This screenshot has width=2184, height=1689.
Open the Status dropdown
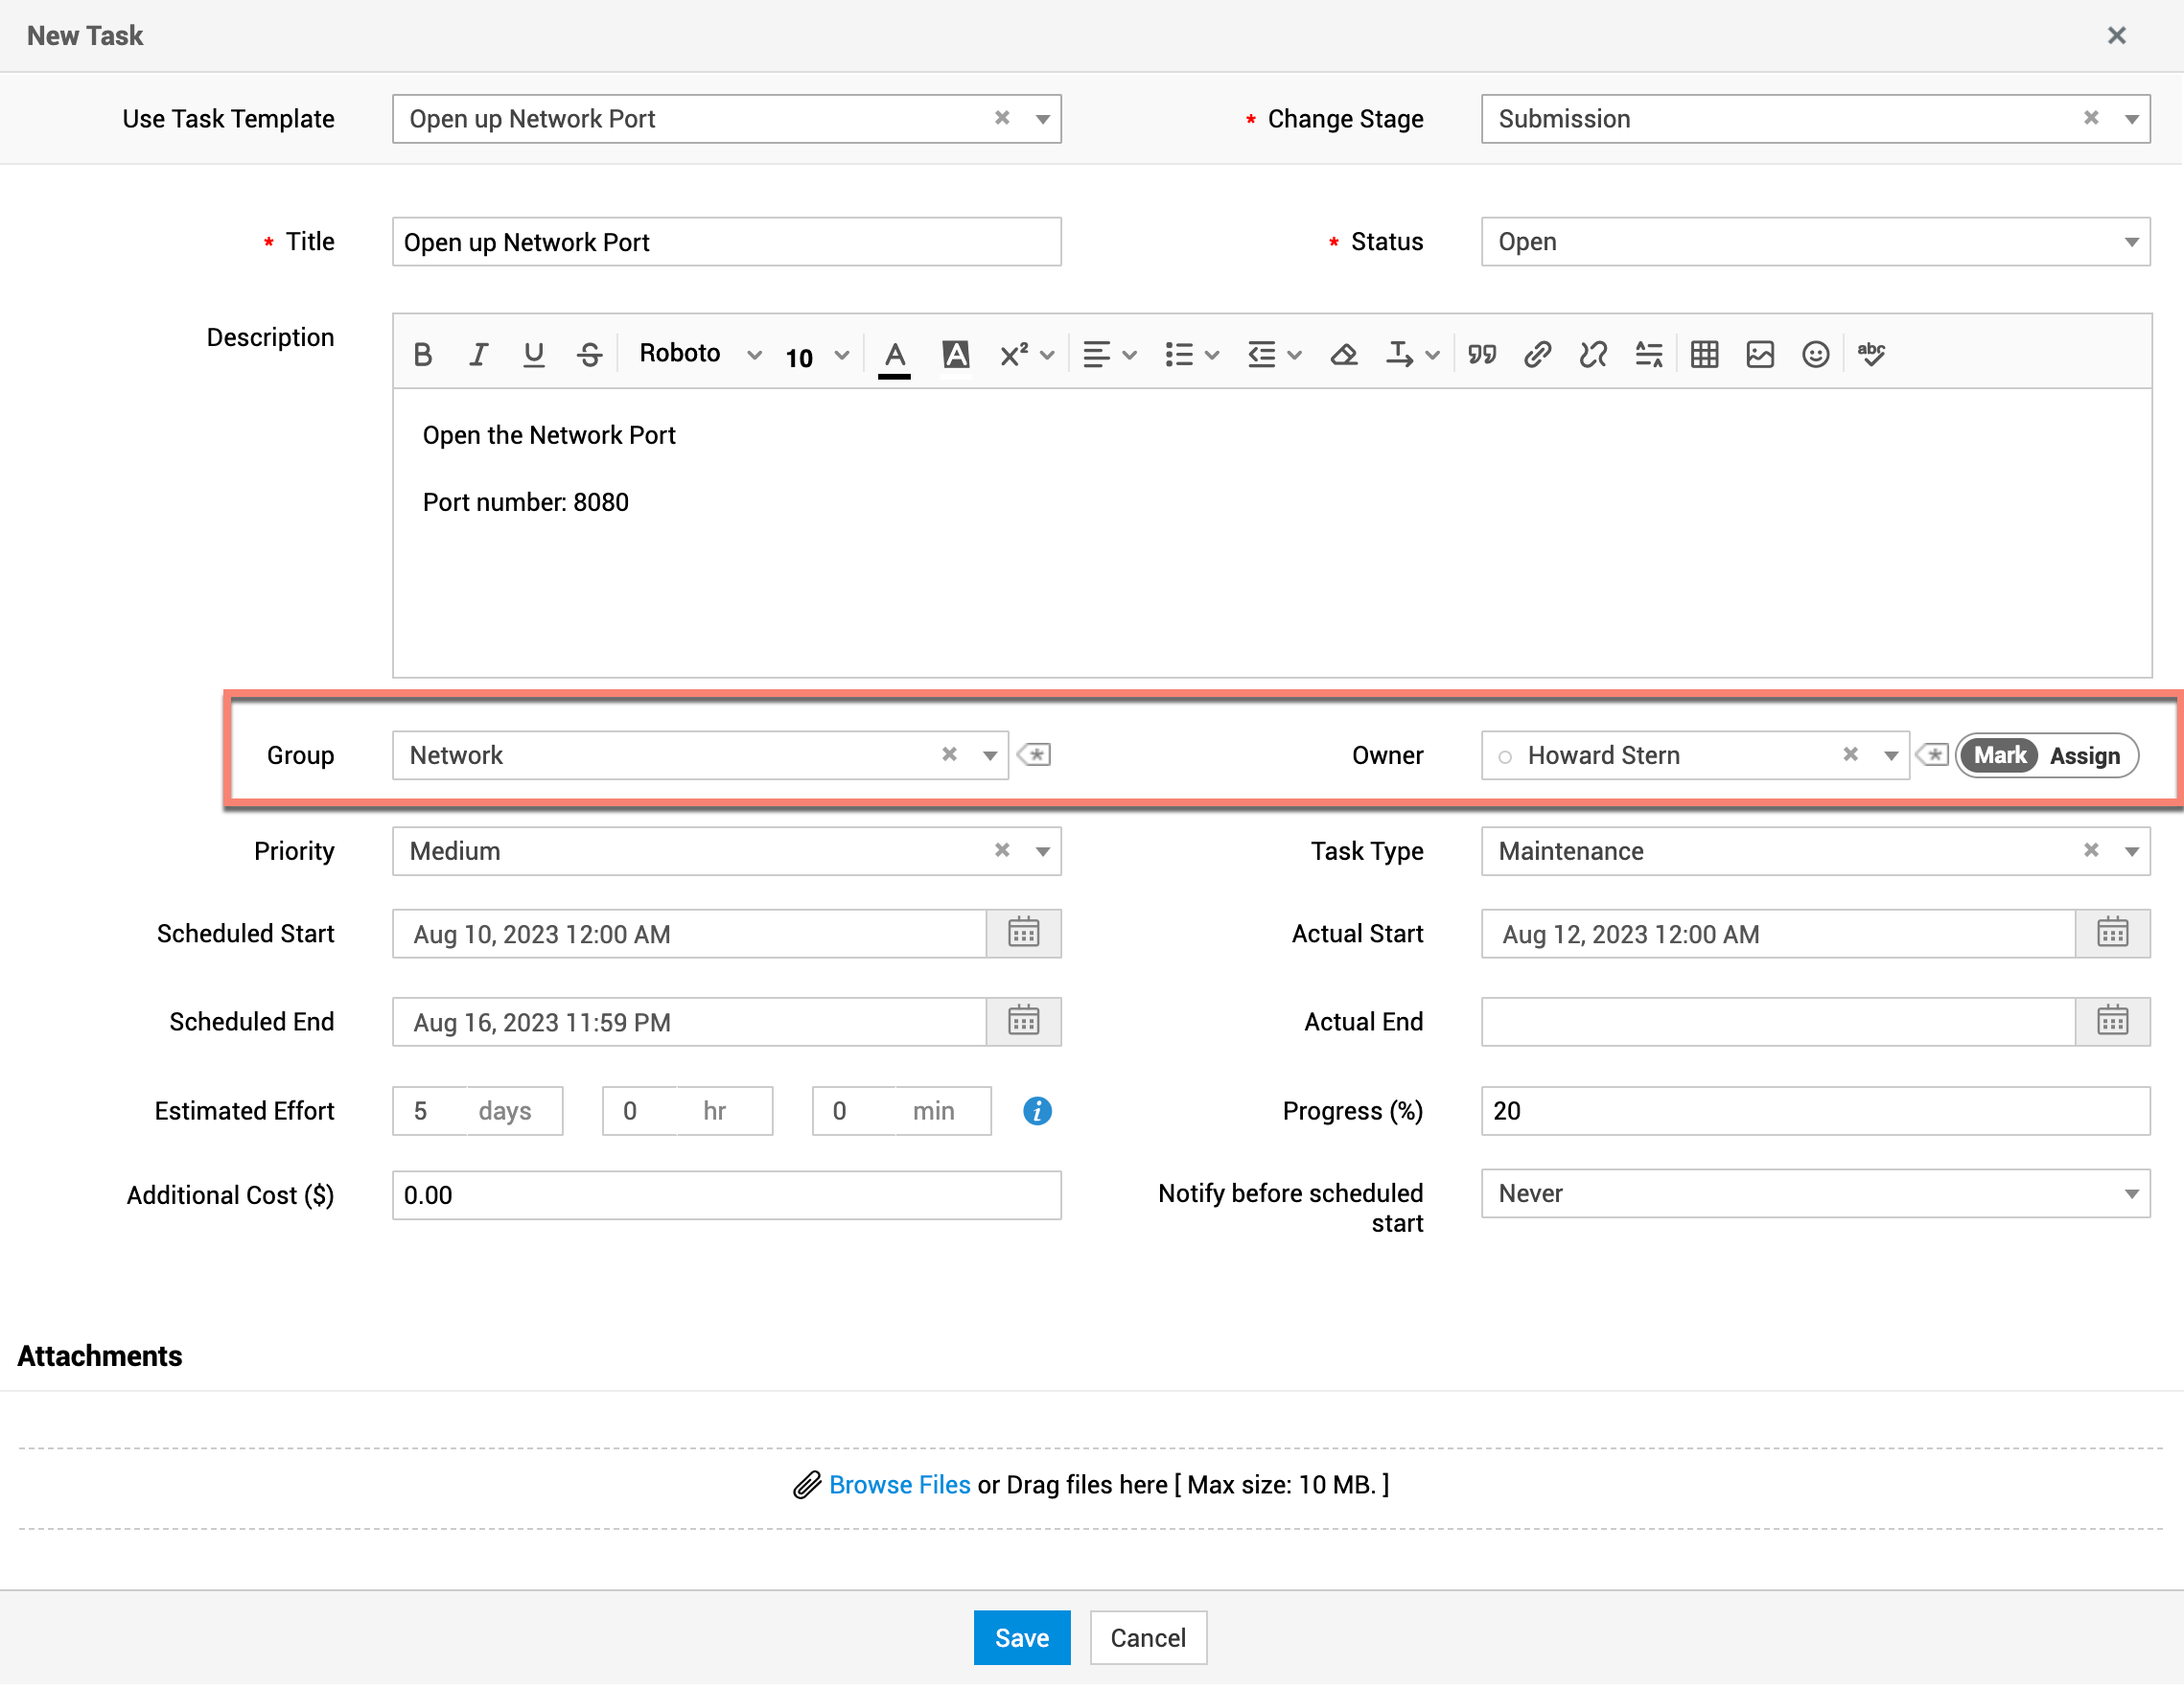1815,242
